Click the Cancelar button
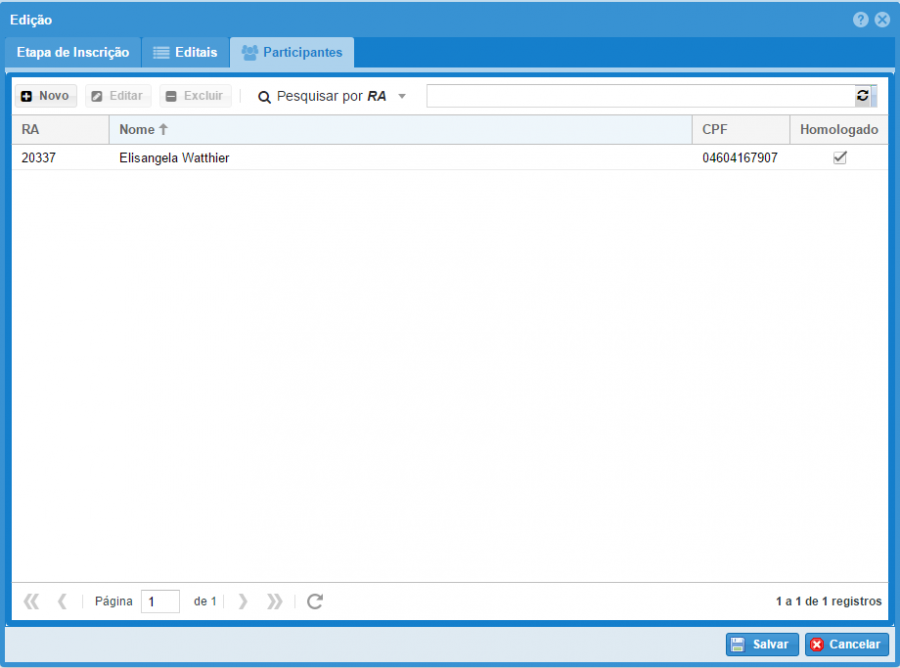The image size is (900, 668). (846, 645)
